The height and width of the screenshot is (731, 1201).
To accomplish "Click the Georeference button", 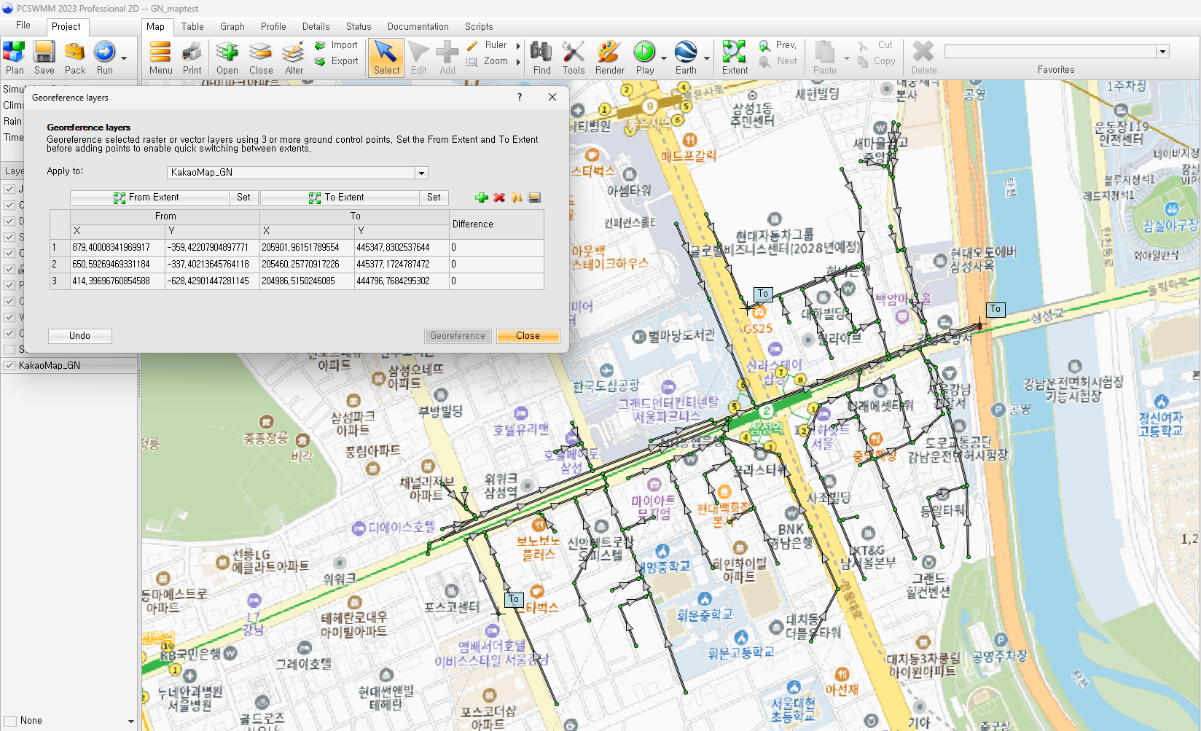I will 457,336.
